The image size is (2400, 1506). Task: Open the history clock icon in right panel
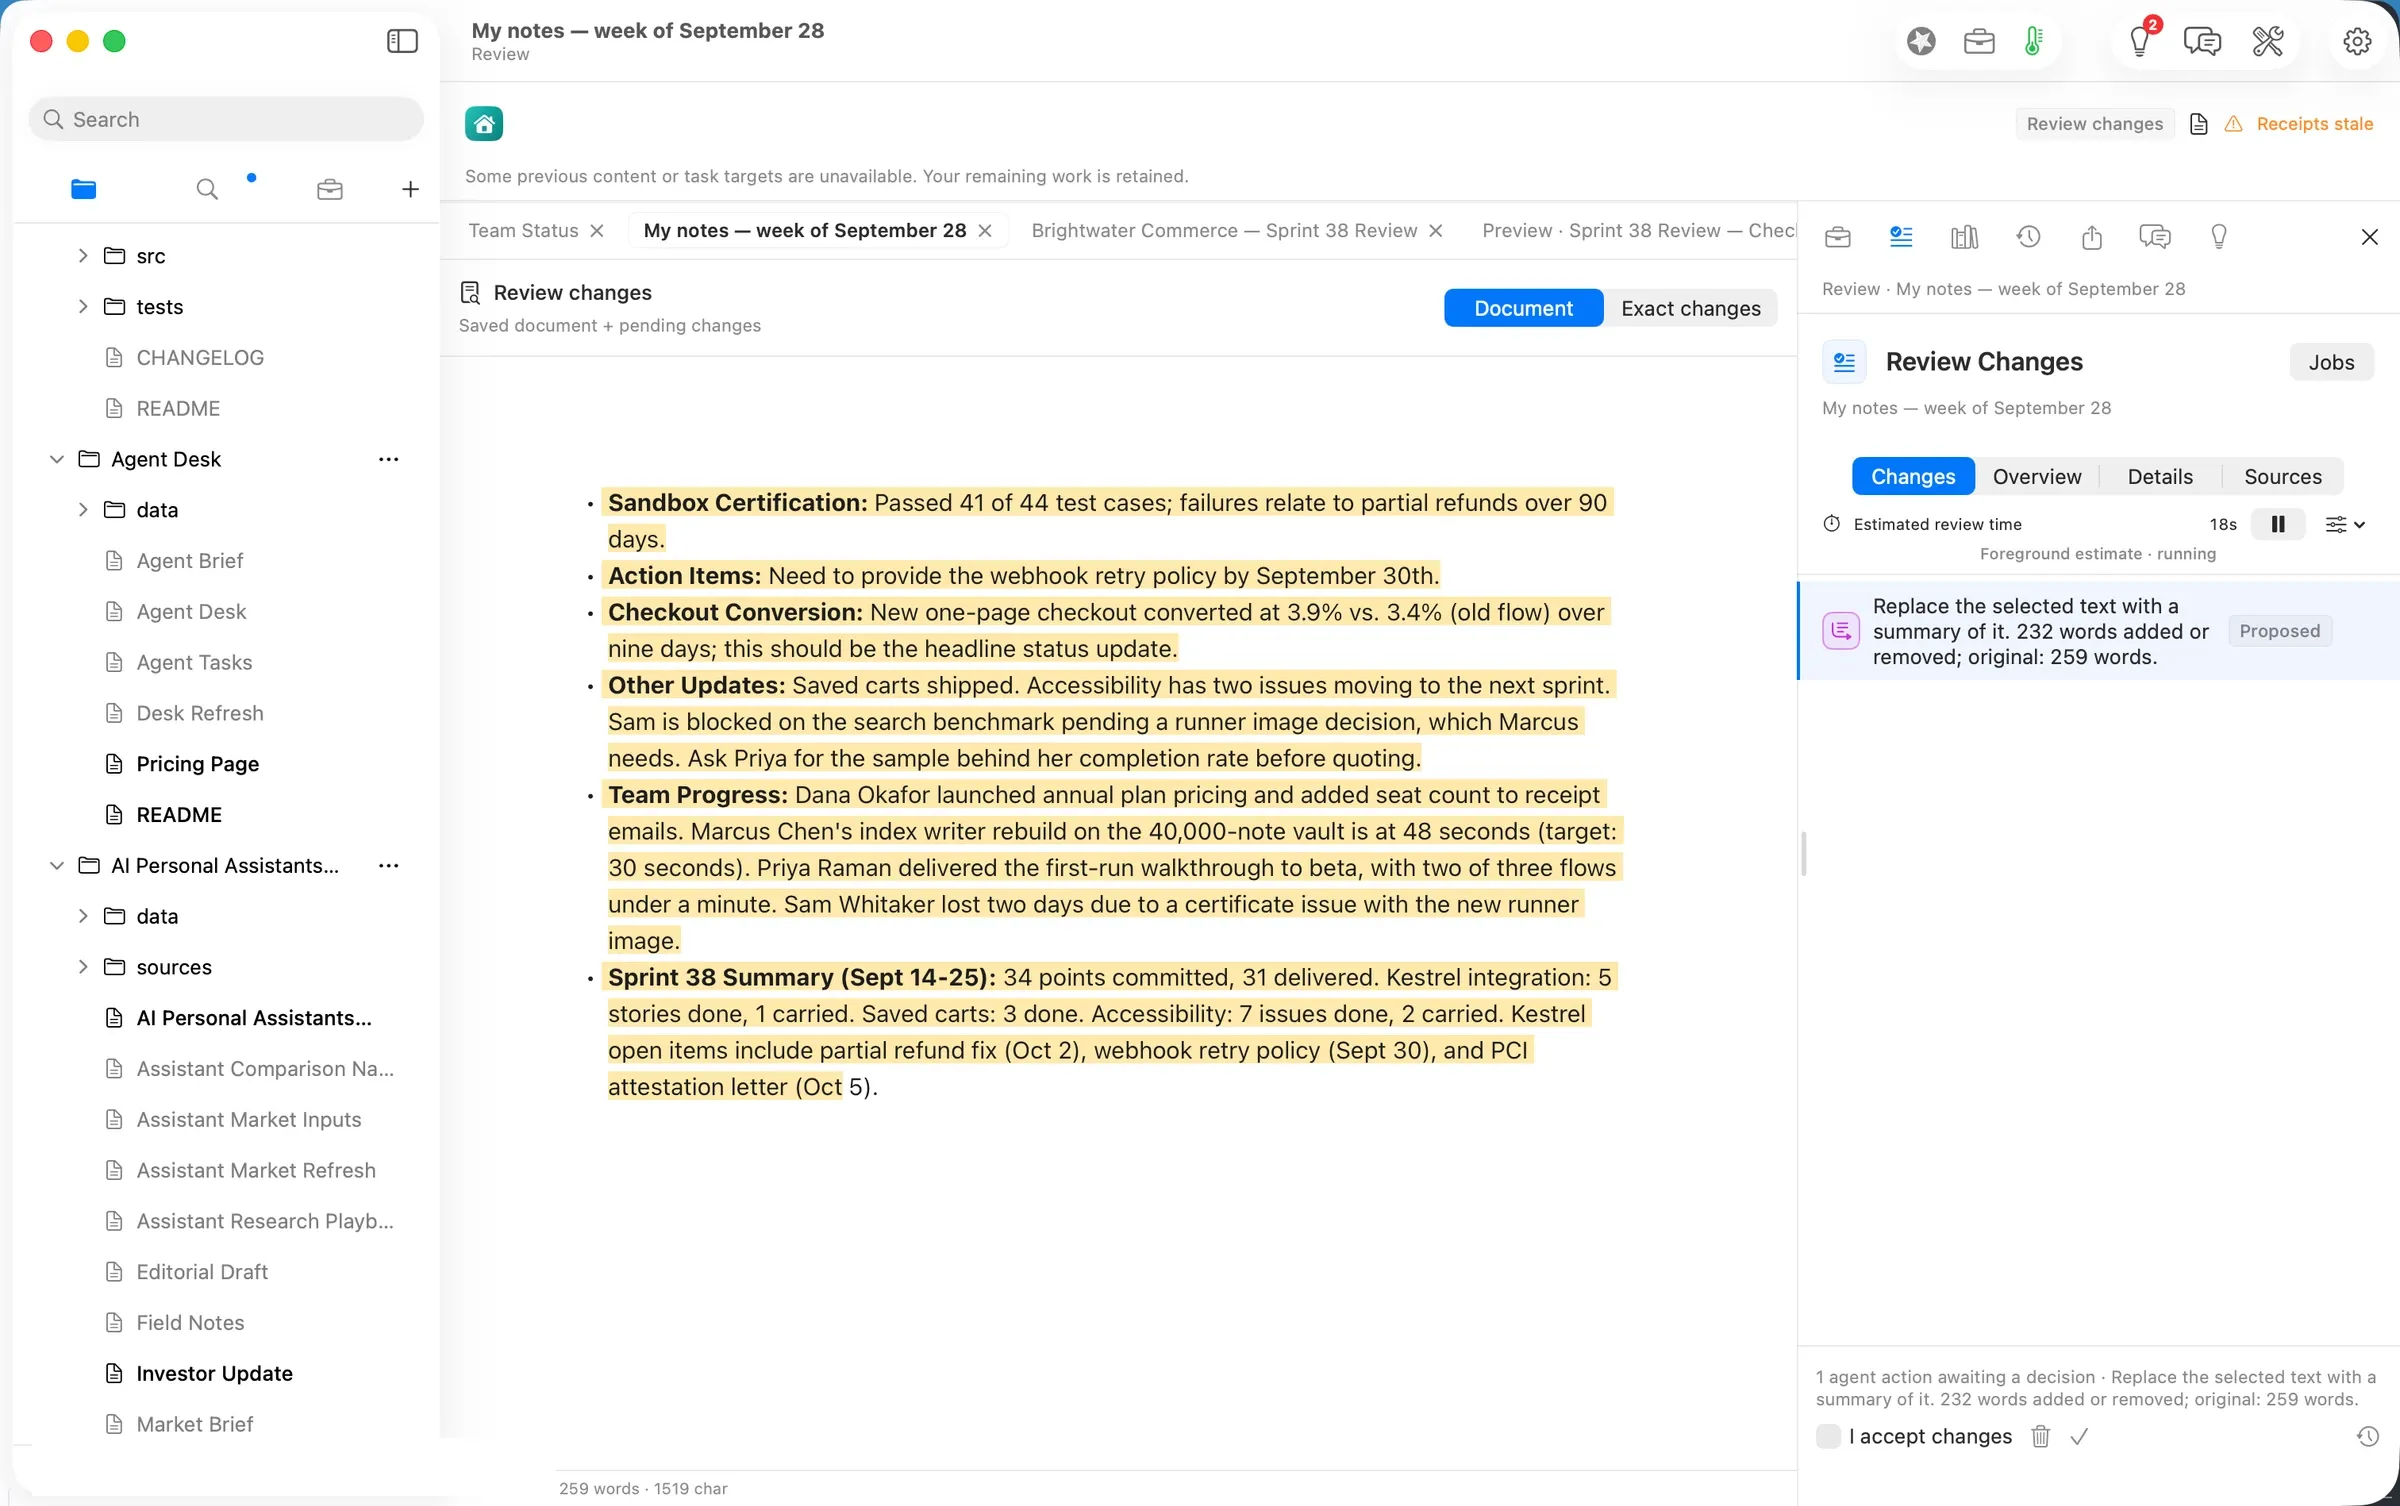coord(2028,237)
